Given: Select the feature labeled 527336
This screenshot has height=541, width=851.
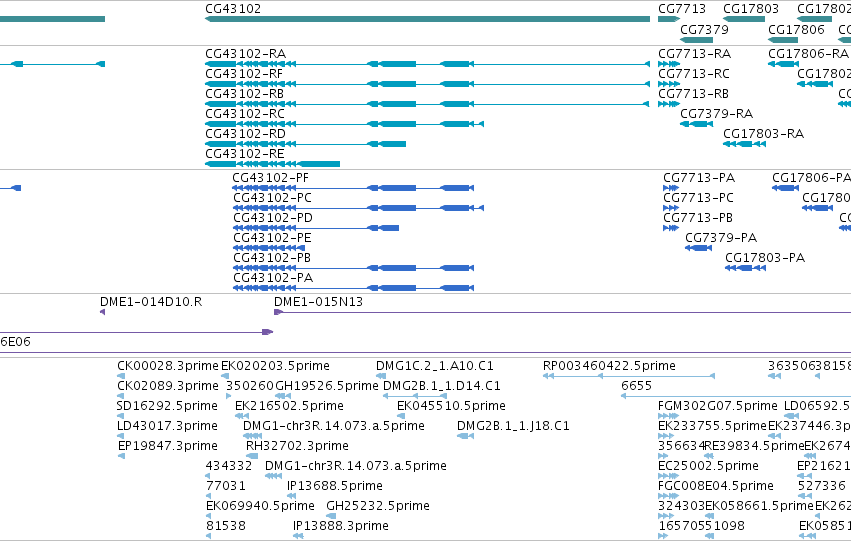Looking at the screenshot, I should tap(822, 486).
